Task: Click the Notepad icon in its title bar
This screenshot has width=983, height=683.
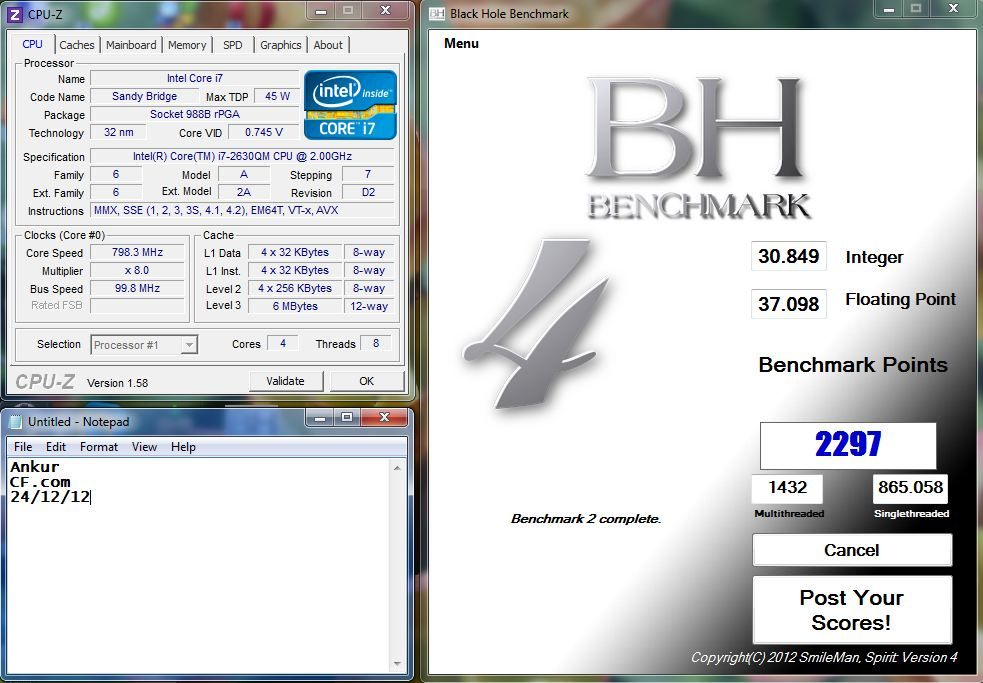Action: 16,421
